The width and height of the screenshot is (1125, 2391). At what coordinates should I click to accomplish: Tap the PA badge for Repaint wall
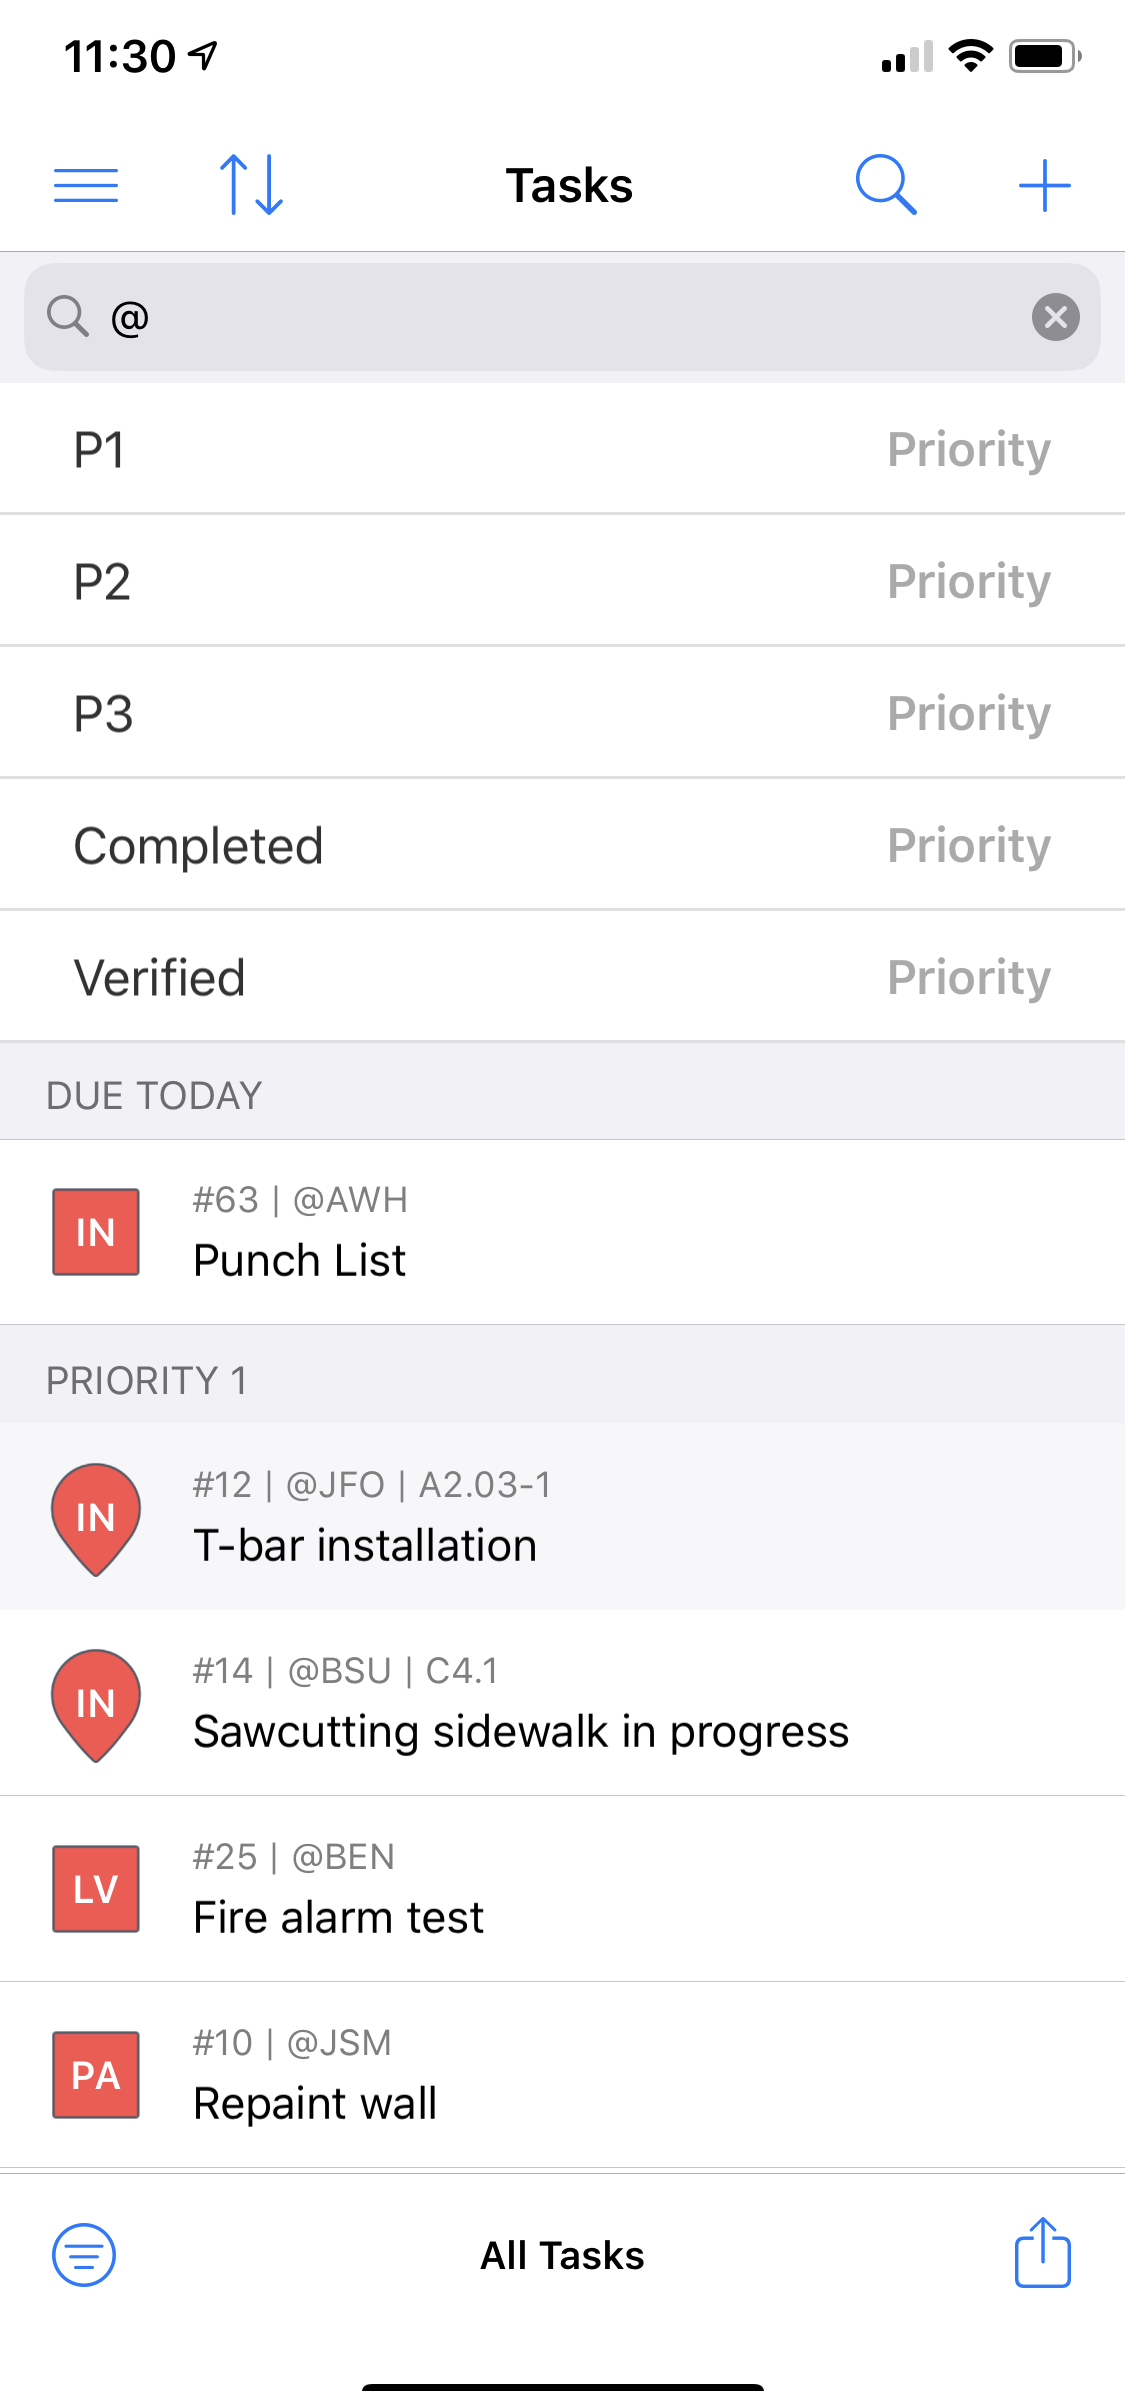[96, 2075]
